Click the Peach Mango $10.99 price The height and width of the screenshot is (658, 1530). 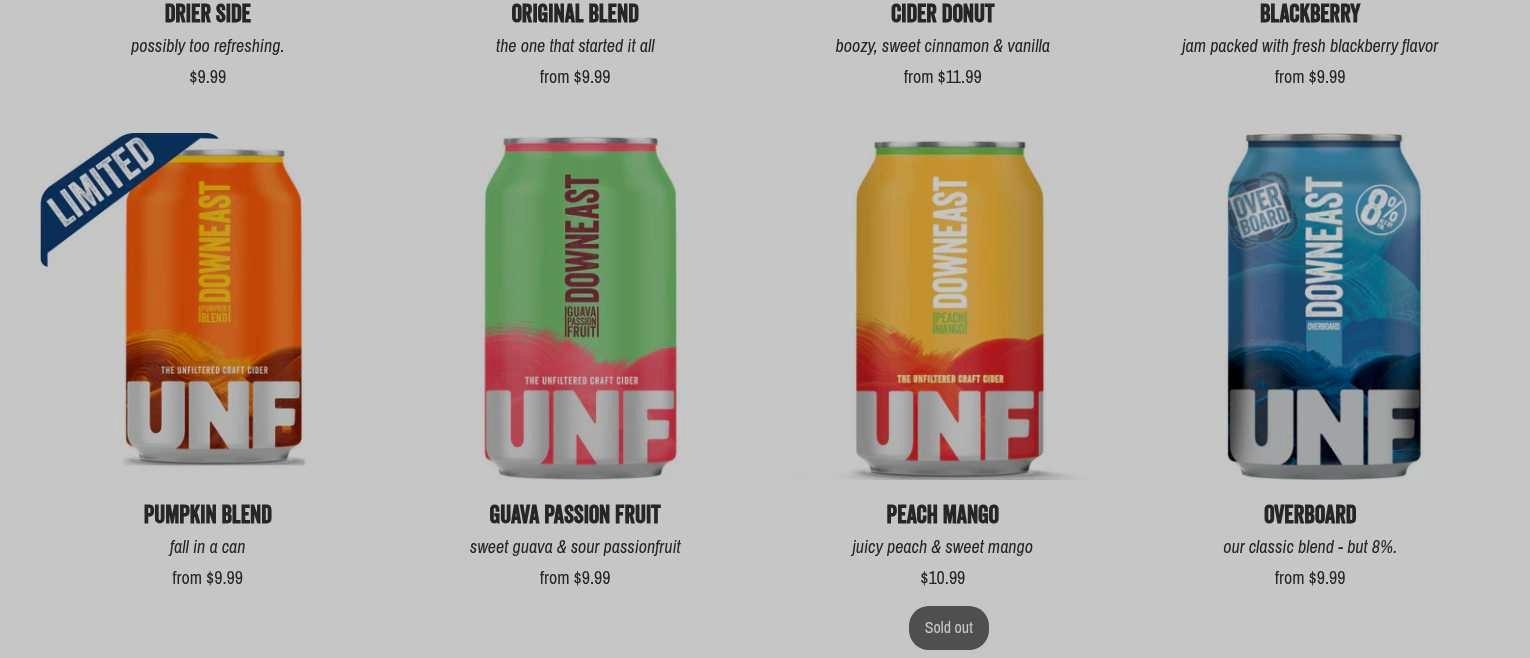click(943, 578)
